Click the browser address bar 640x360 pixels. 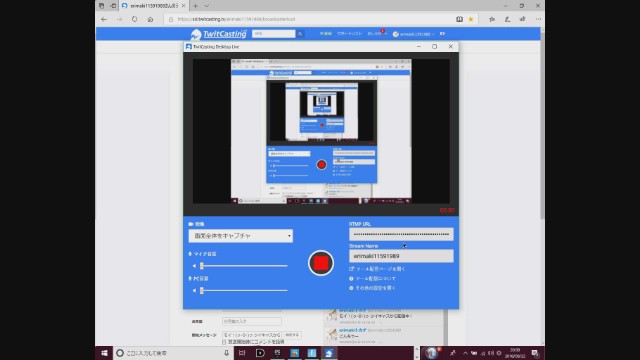[x=310, y=19]
